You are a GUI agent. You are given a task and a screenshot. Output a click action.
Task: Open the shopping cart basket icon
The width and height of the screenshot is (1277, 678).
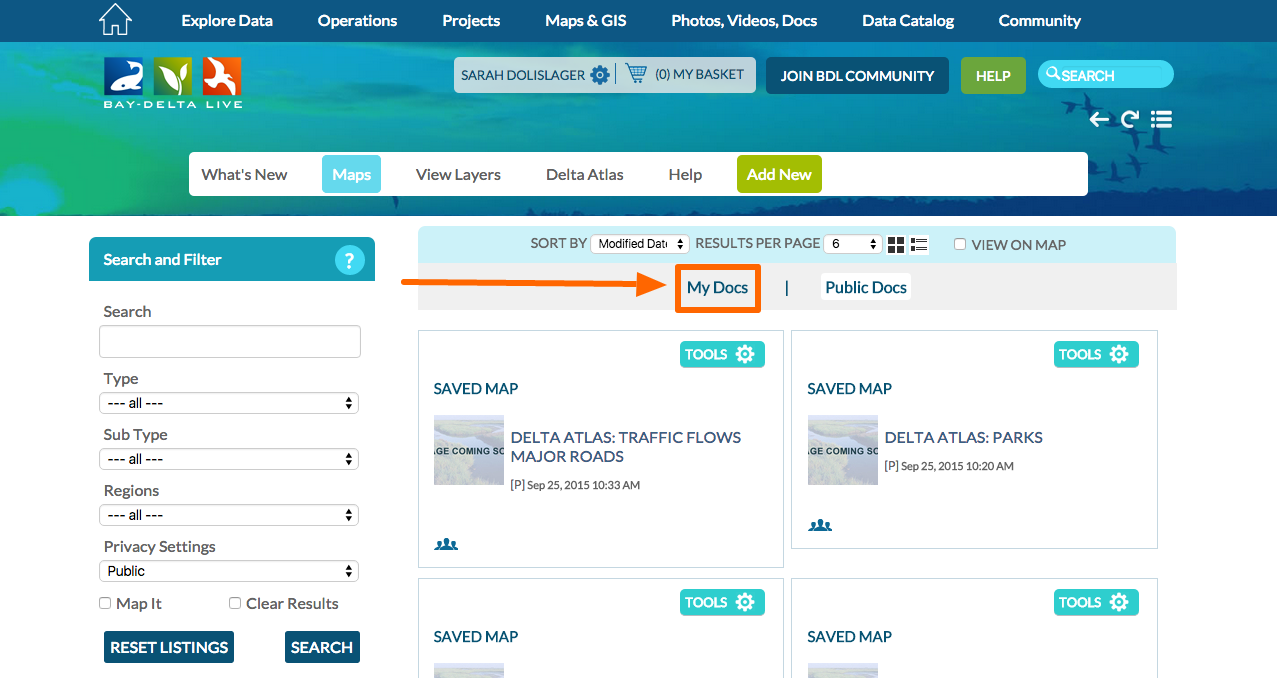(x=635, y=74)
